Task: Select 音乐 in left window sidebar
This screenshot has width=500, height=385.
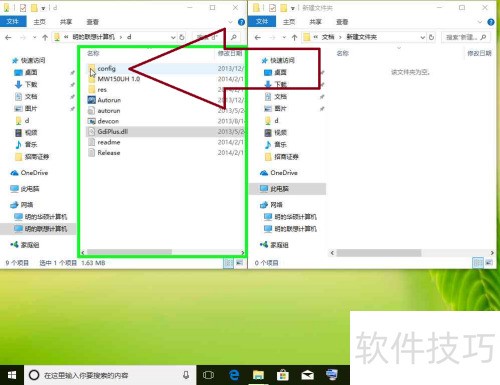Action: coord(31,145)
